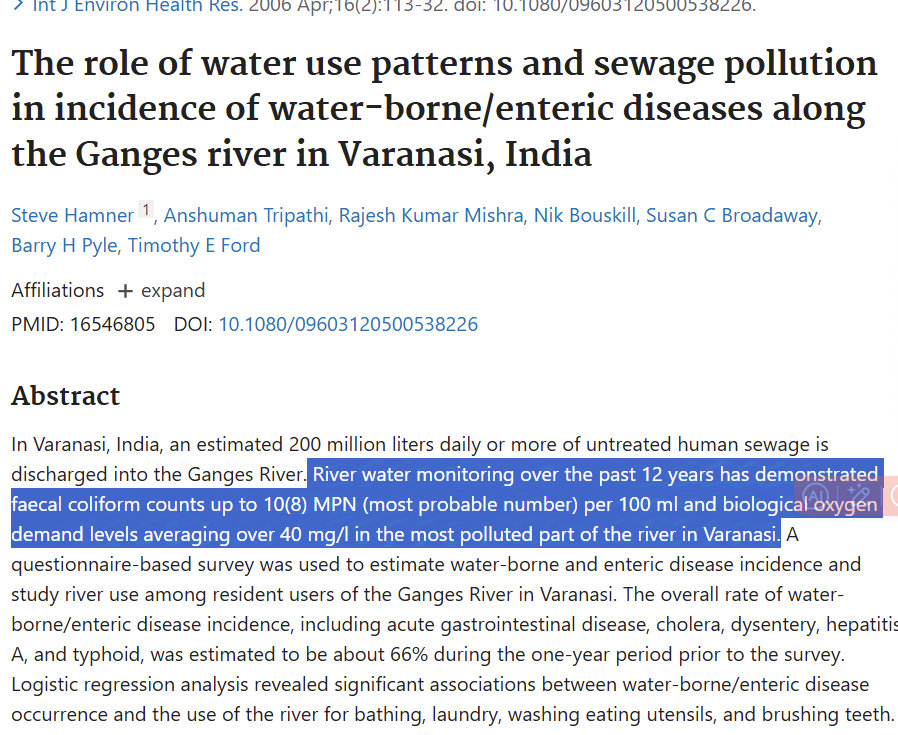This screenshot has height=735, width=898.
Task: Click the plus icon to expand affiliations
Action: pos(125,291)
